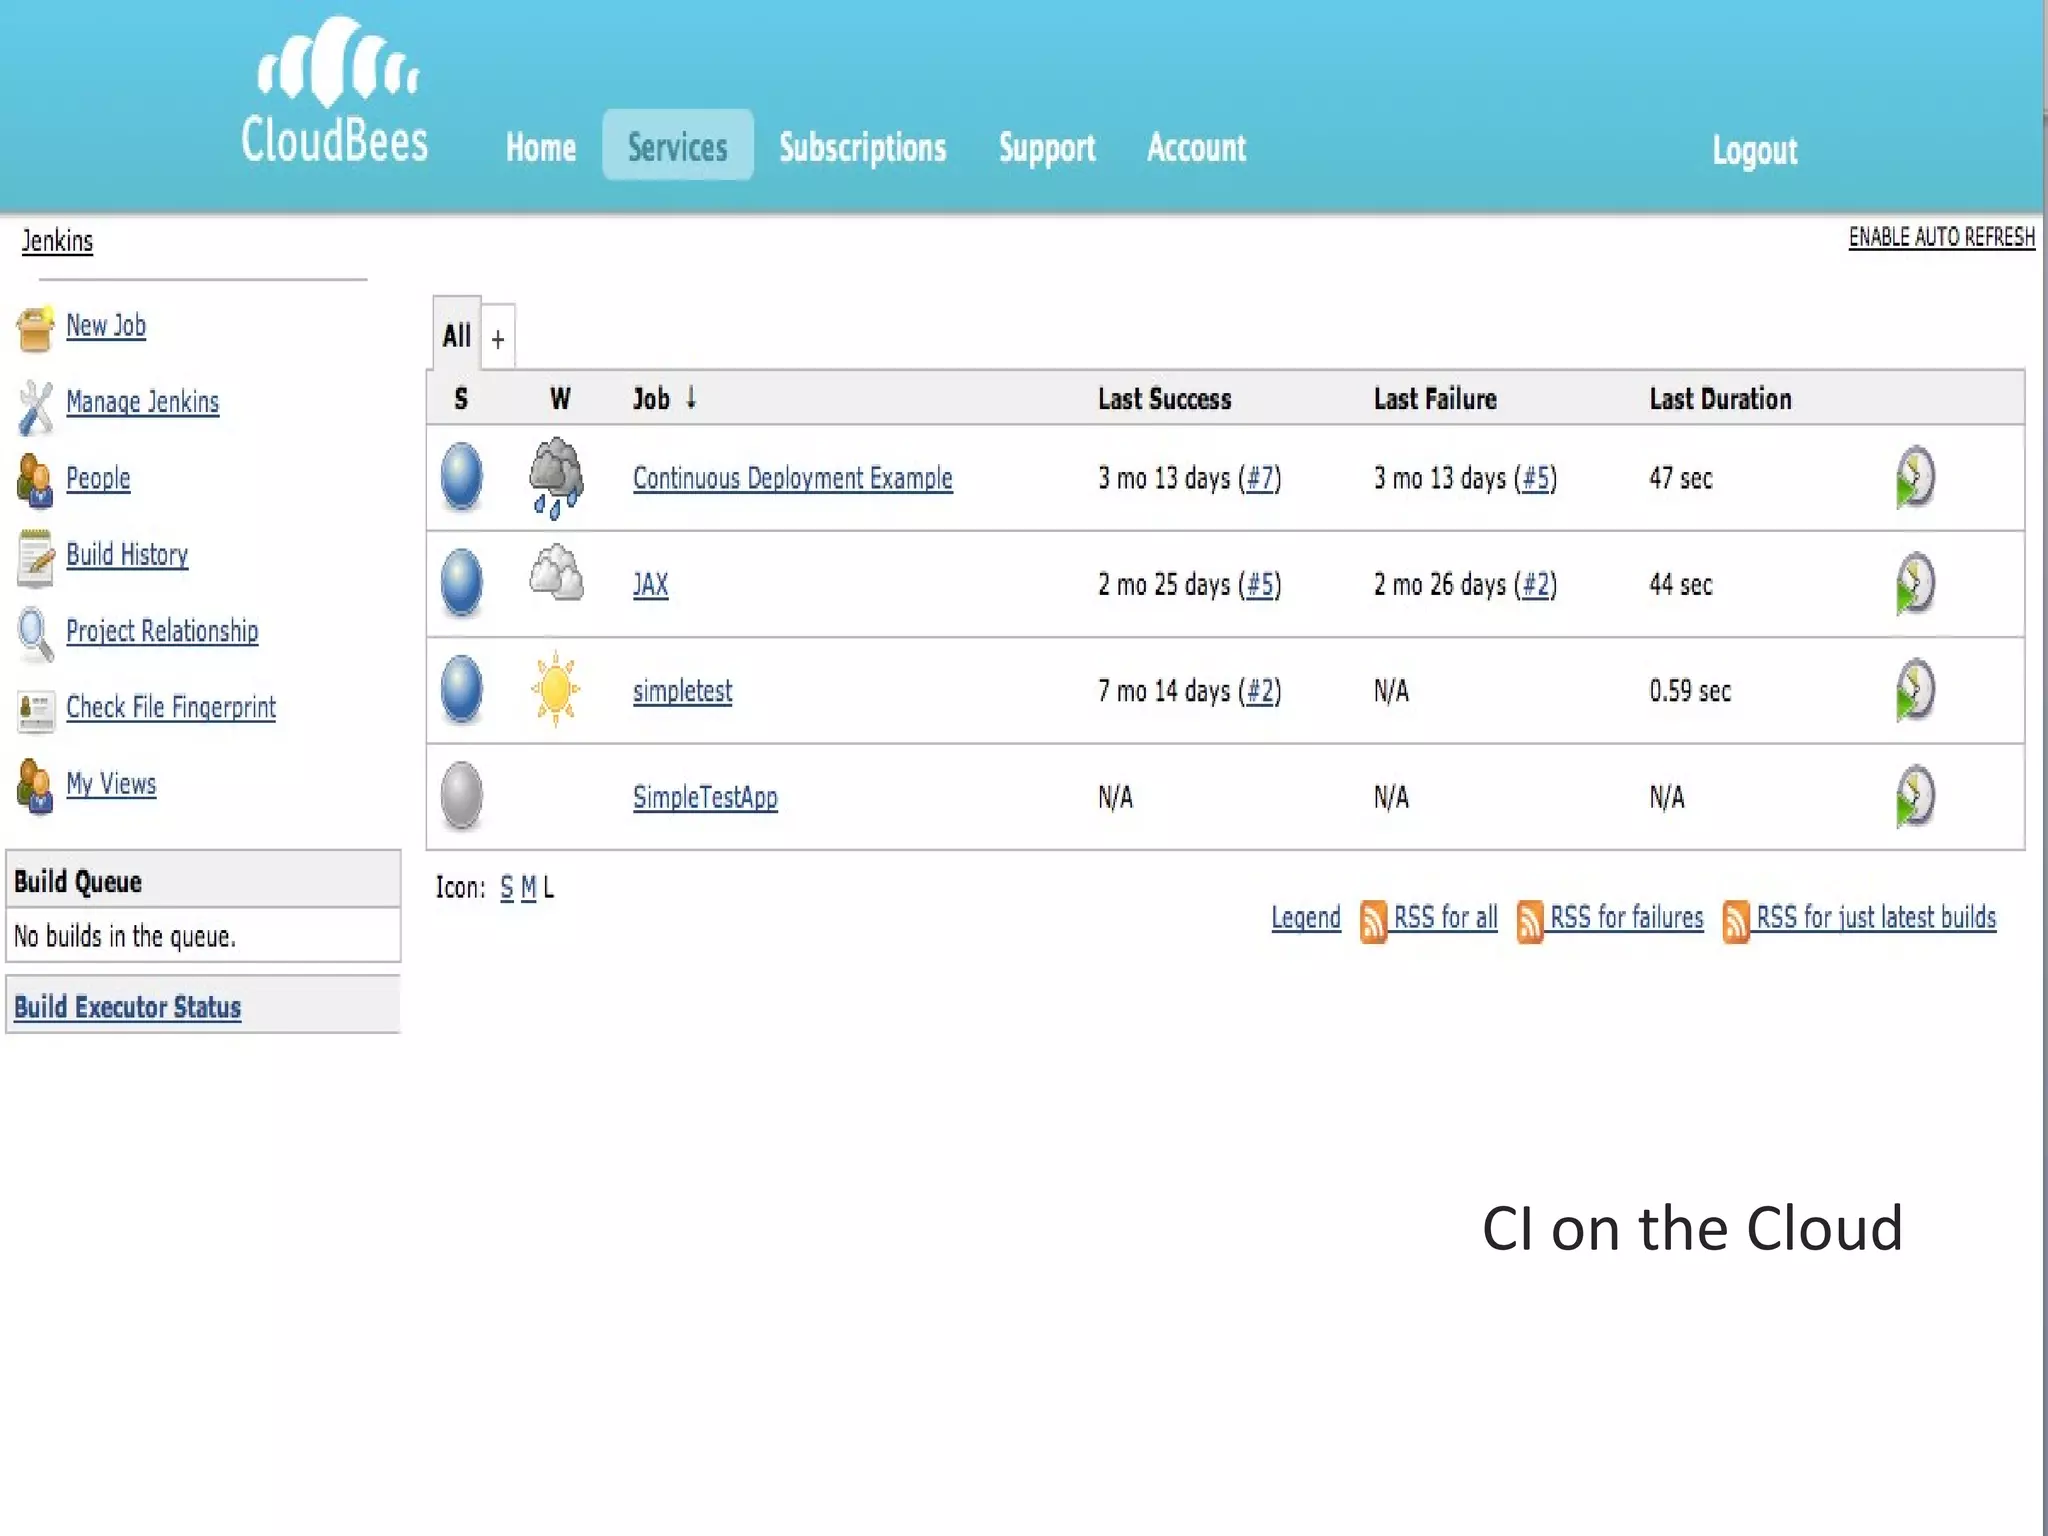The height and width of the screenshot is (1536, 2048).
Task: Schedule a build for SimpleTestApp
Action: click(x=1915, y=796)
